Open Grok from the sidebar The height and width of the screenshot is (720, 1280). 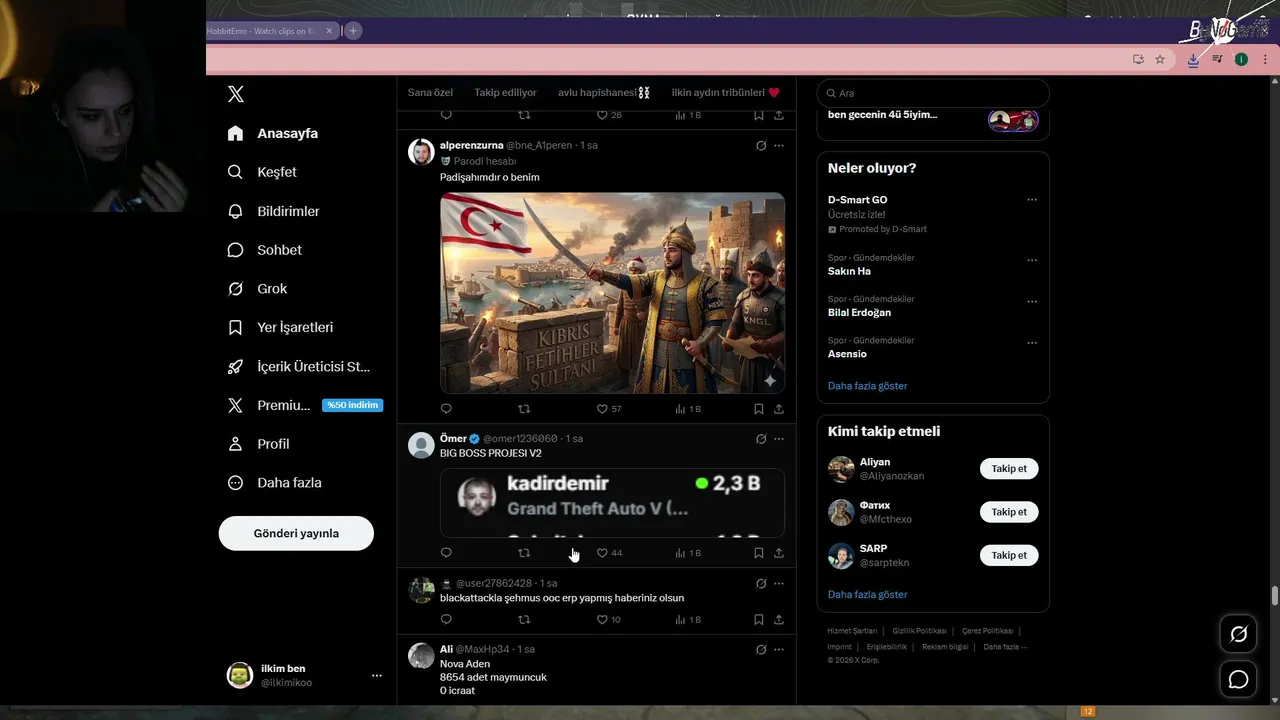pyautogui.click(x=257, y=289)
